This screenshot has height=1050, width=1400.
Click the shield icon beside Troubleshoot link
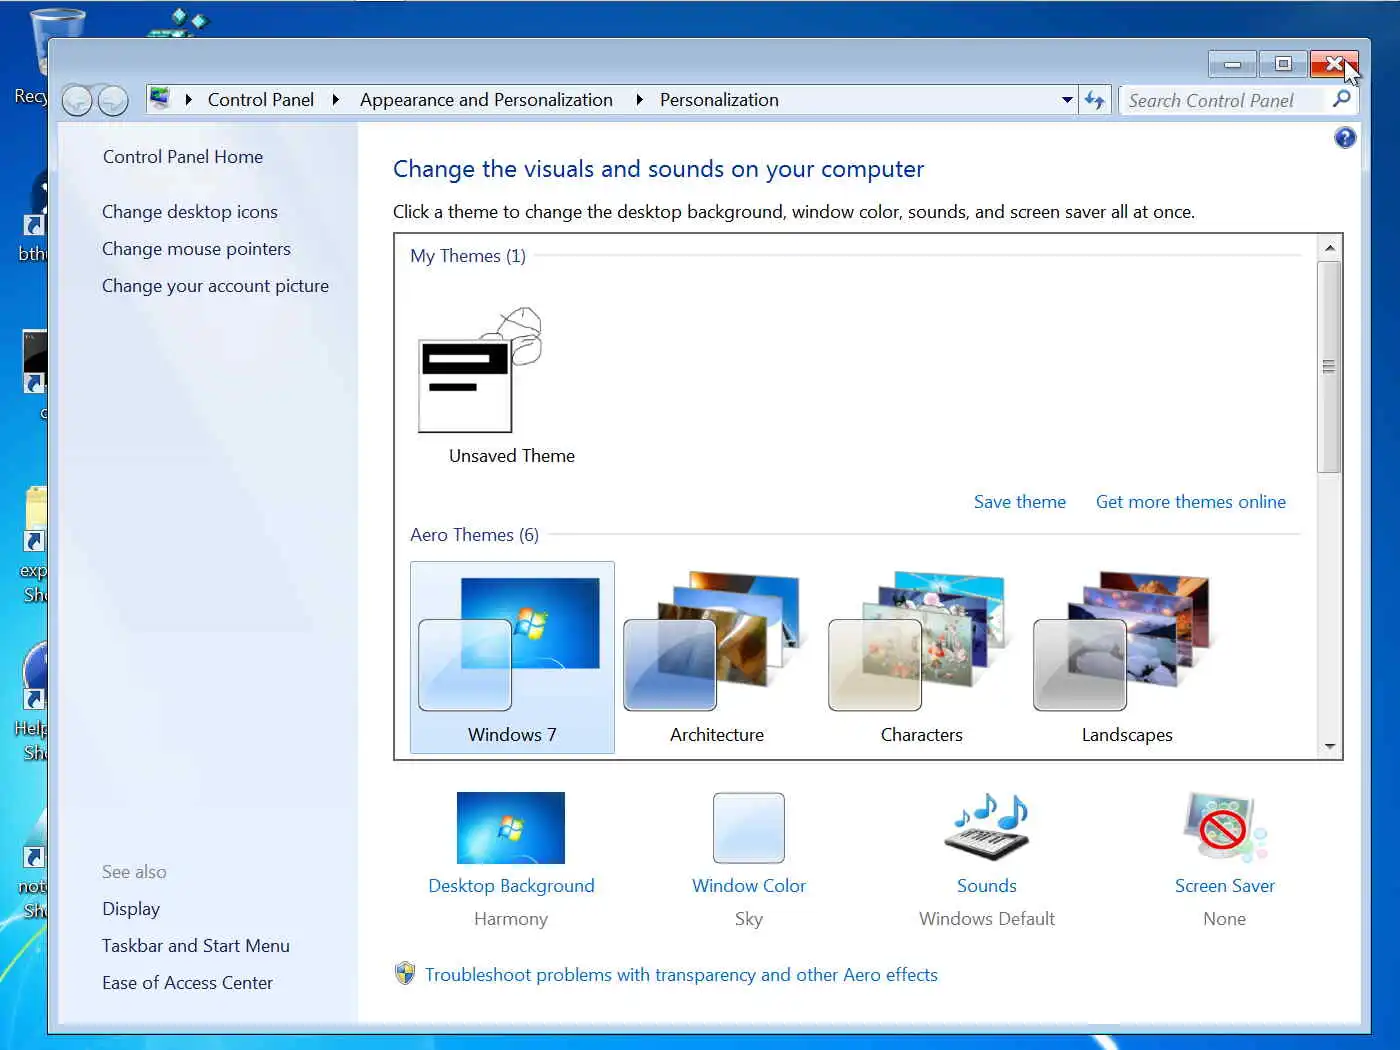click(405, 973)
